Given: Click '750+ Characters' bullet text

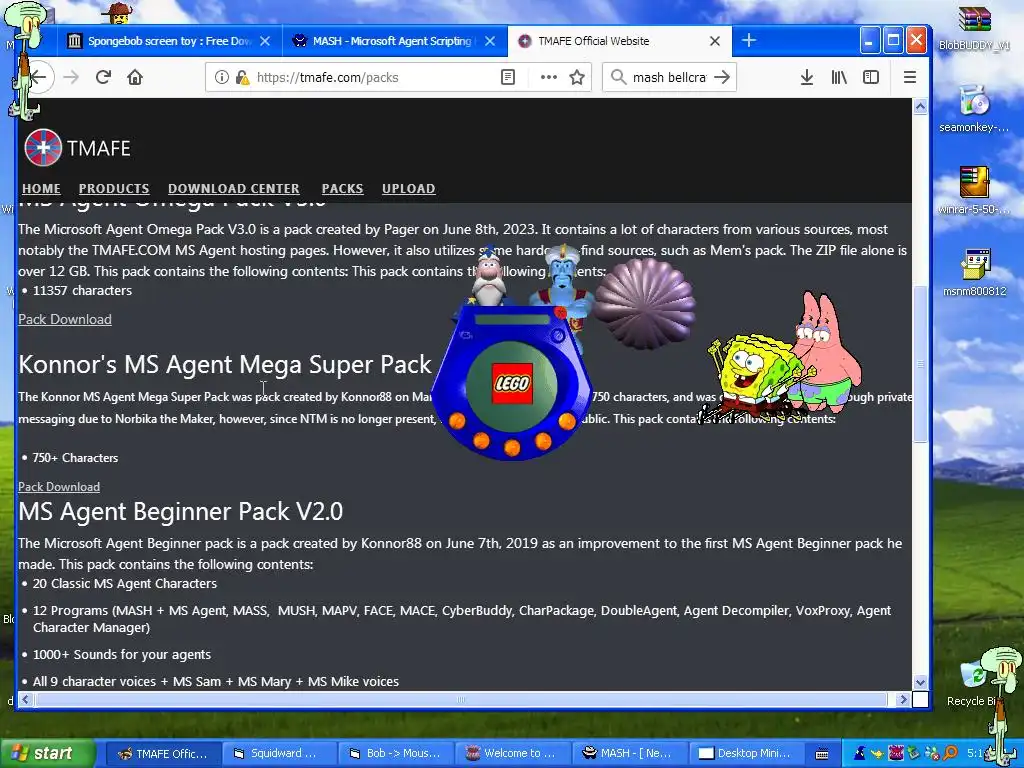Looking at the screenshot, I should click(x=76, y=458).
